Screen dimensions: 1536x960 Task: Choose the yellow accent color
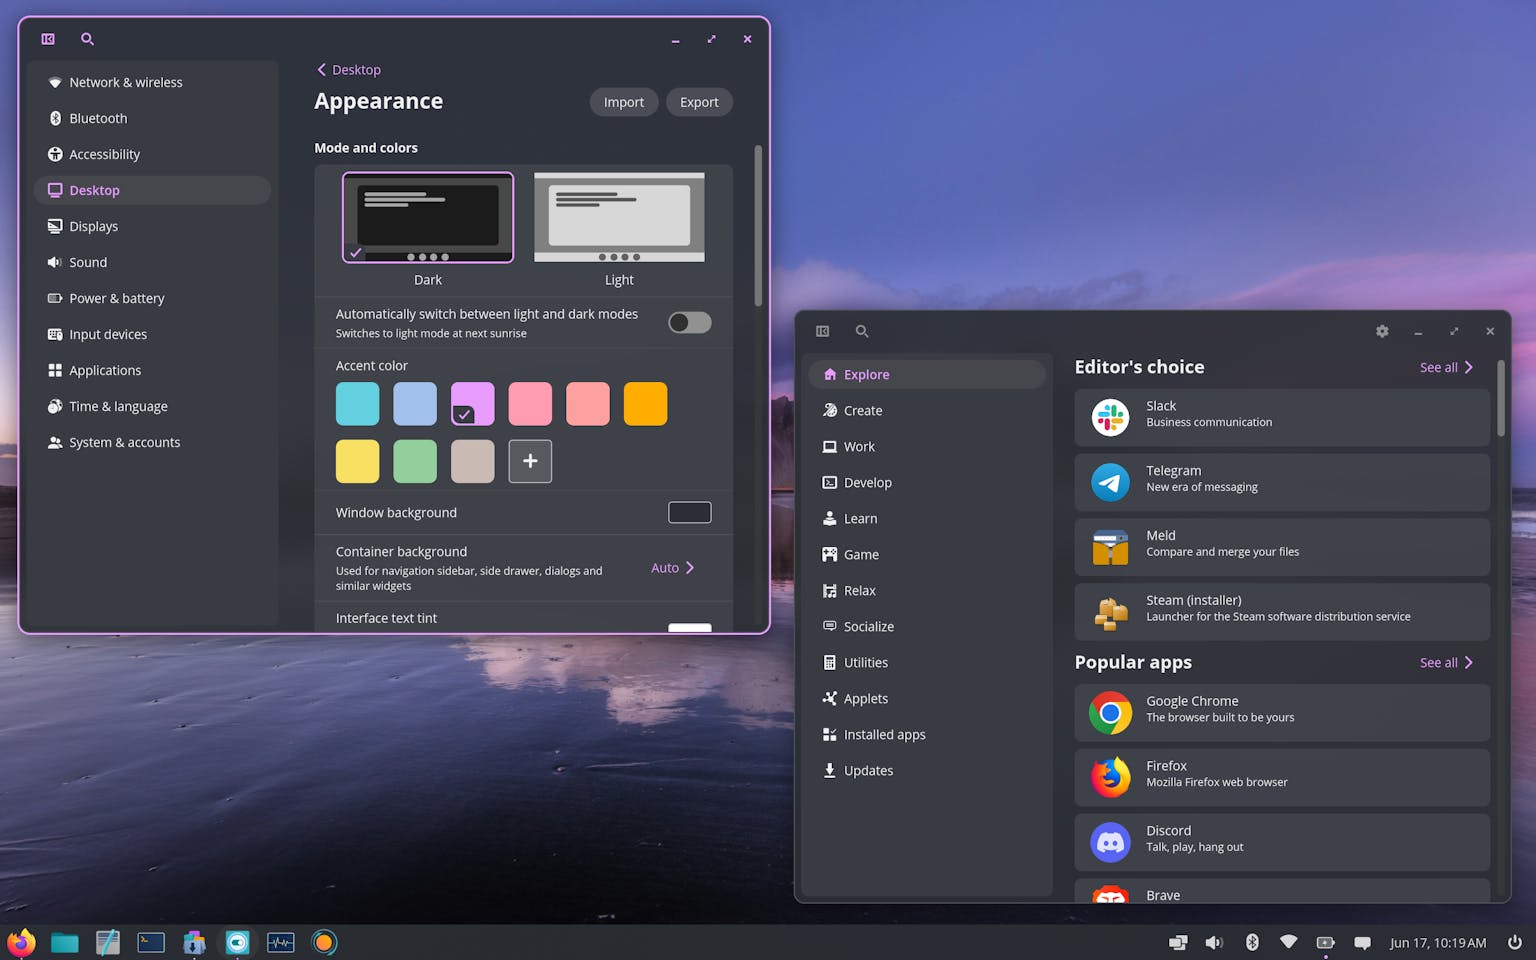(x=357, y=461)
